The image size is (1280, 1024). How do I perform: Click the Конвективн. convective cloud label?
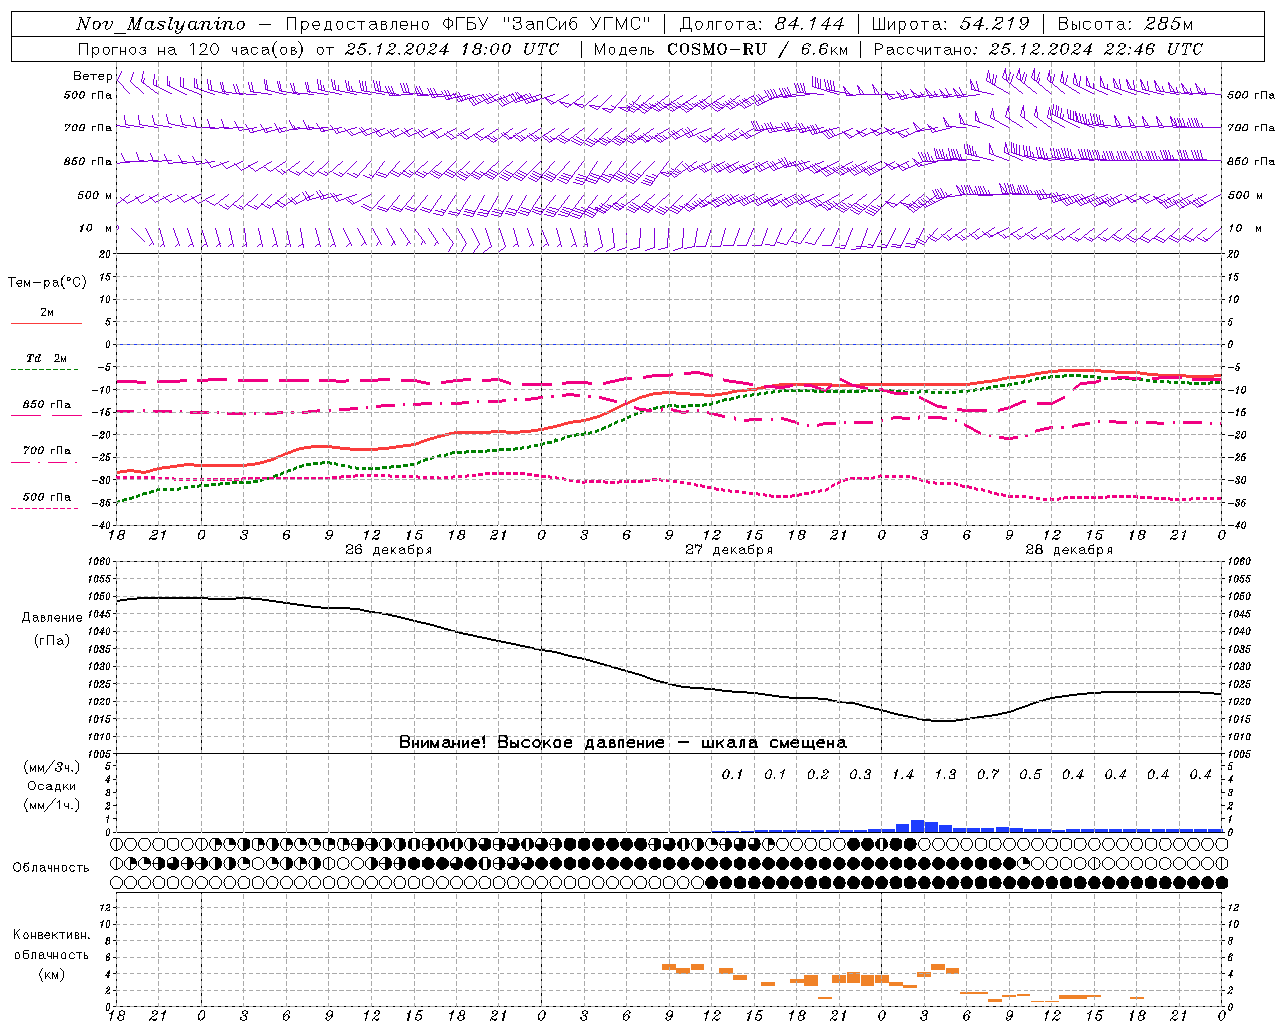click(51, 935)
